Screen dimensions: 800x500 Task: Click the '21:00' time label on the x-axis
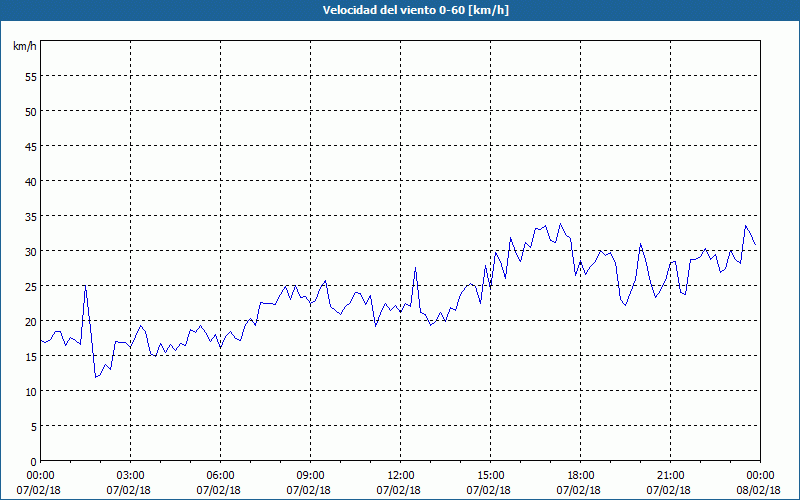pyautogui.click(x=670, y=476)
